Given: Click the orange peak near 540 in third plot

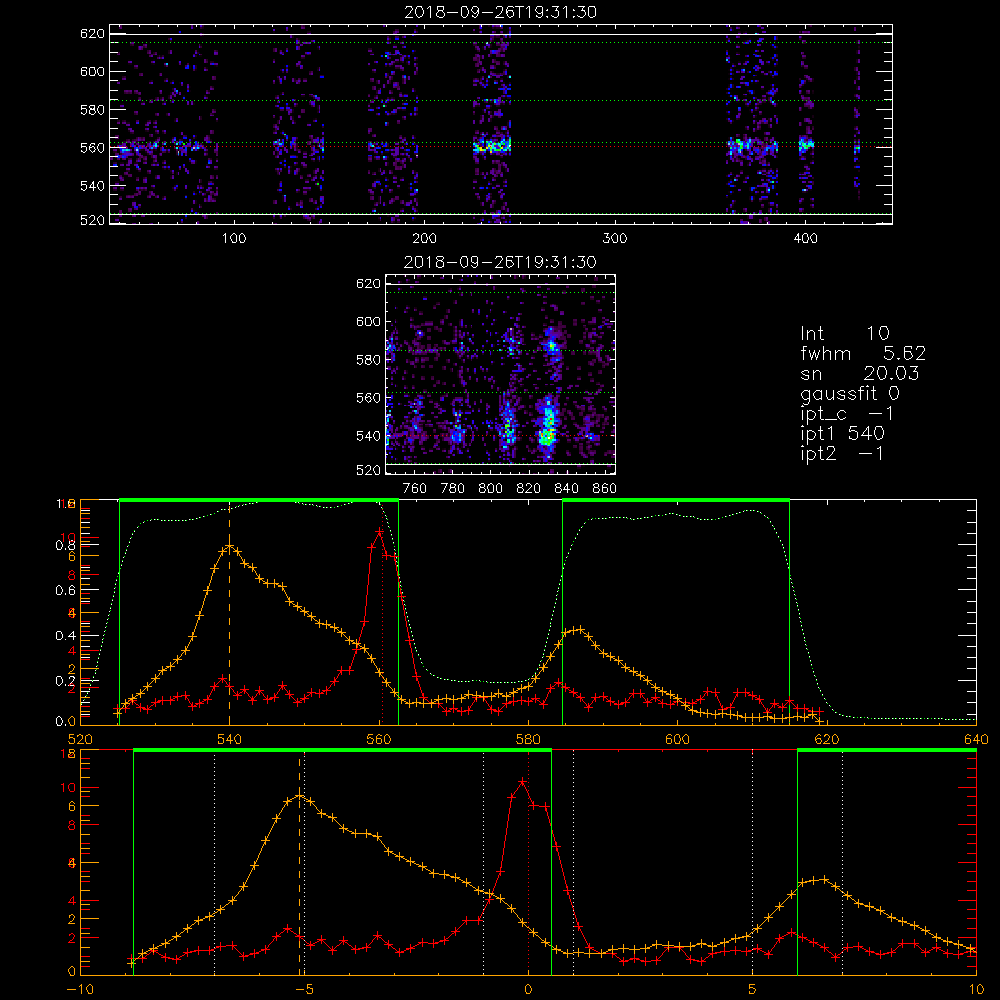Looking at the screenshot, I should point(230,547).
